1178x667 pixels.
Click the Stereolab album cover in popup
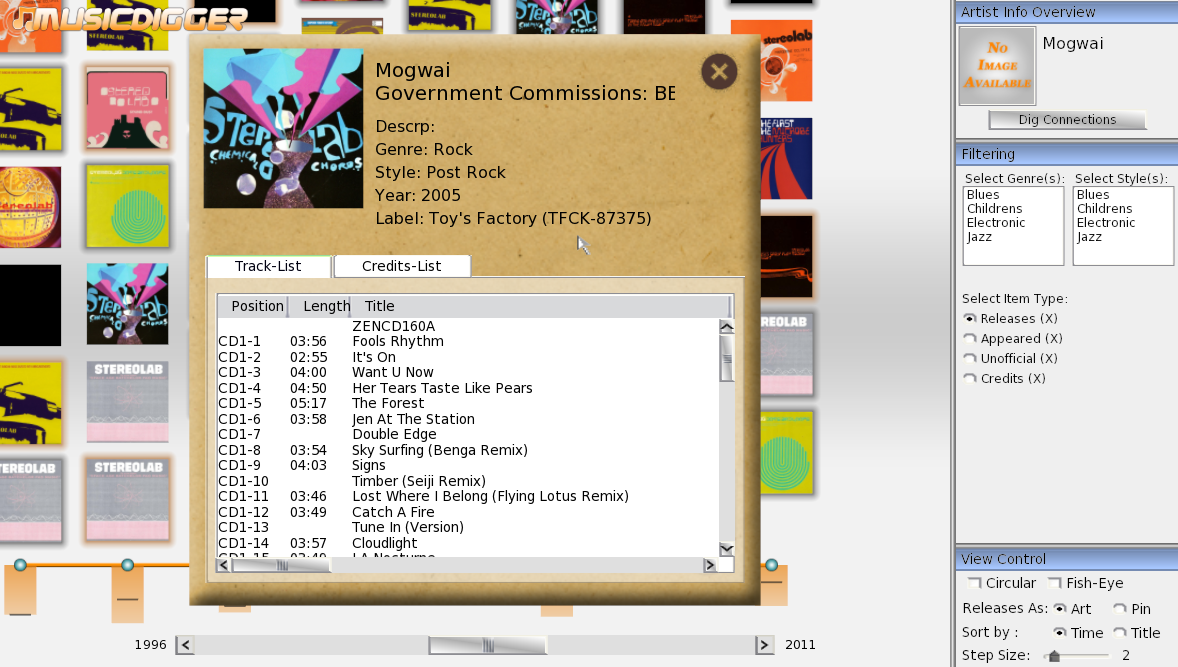point(283,128)
